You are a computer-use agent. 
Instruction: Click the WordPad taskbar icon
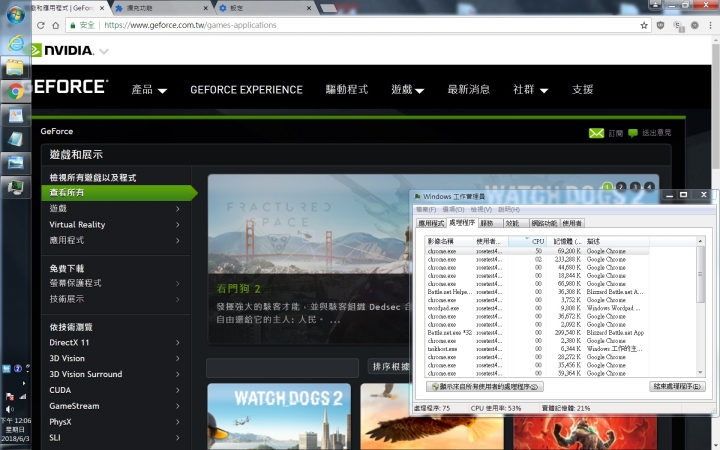(15, 115)
